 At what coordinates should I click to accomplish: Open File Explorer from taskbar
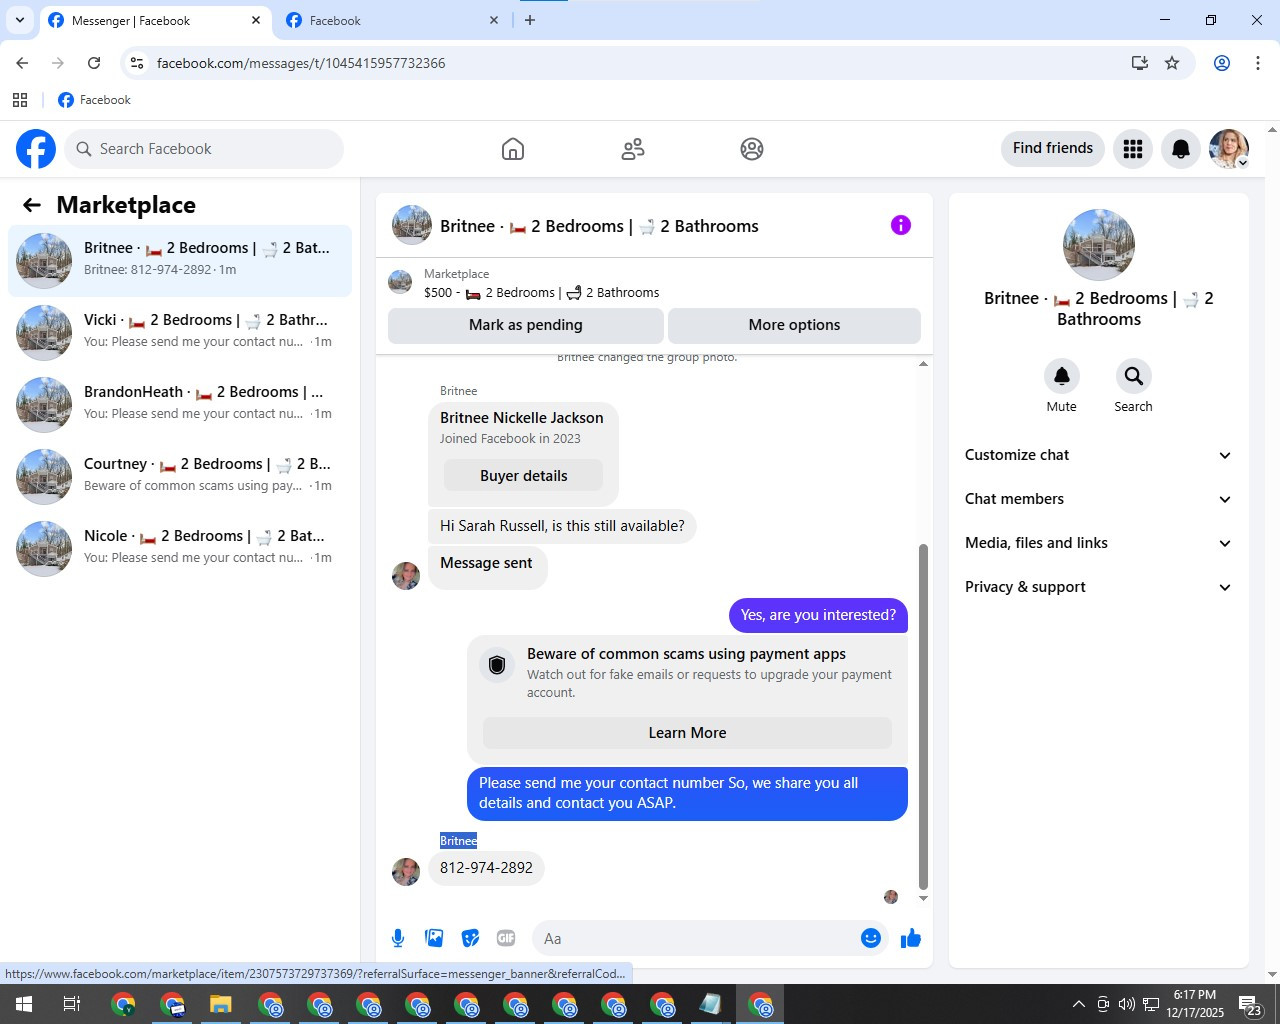pyautogui.click(x=220, y=1004)
